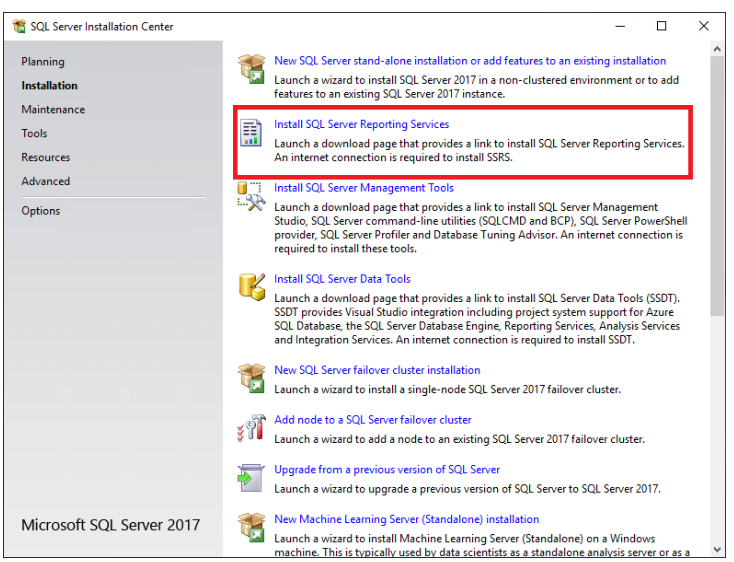Screen dimensions: 734x562
Task: Minimize the Installation Center window
Action: 620,26
